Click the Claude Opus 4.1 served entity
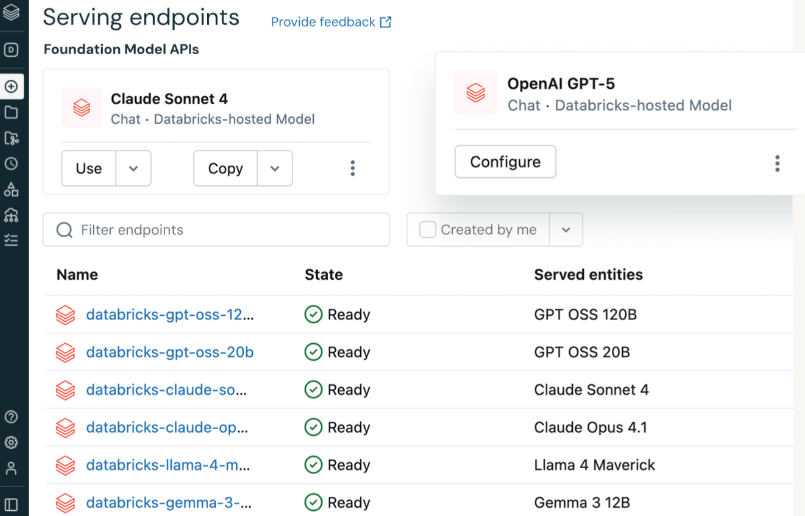 [x=590, y=427]
